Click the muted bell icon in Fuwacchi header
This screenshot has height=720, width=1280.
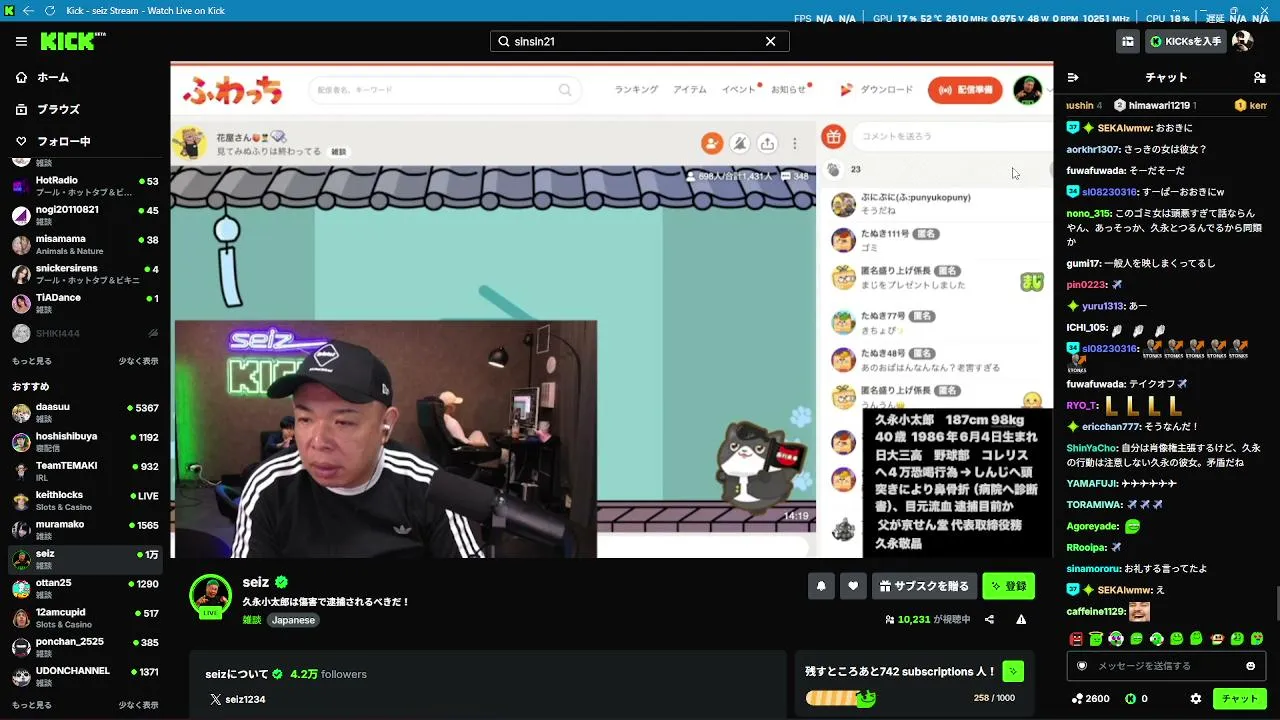(739, 143)
